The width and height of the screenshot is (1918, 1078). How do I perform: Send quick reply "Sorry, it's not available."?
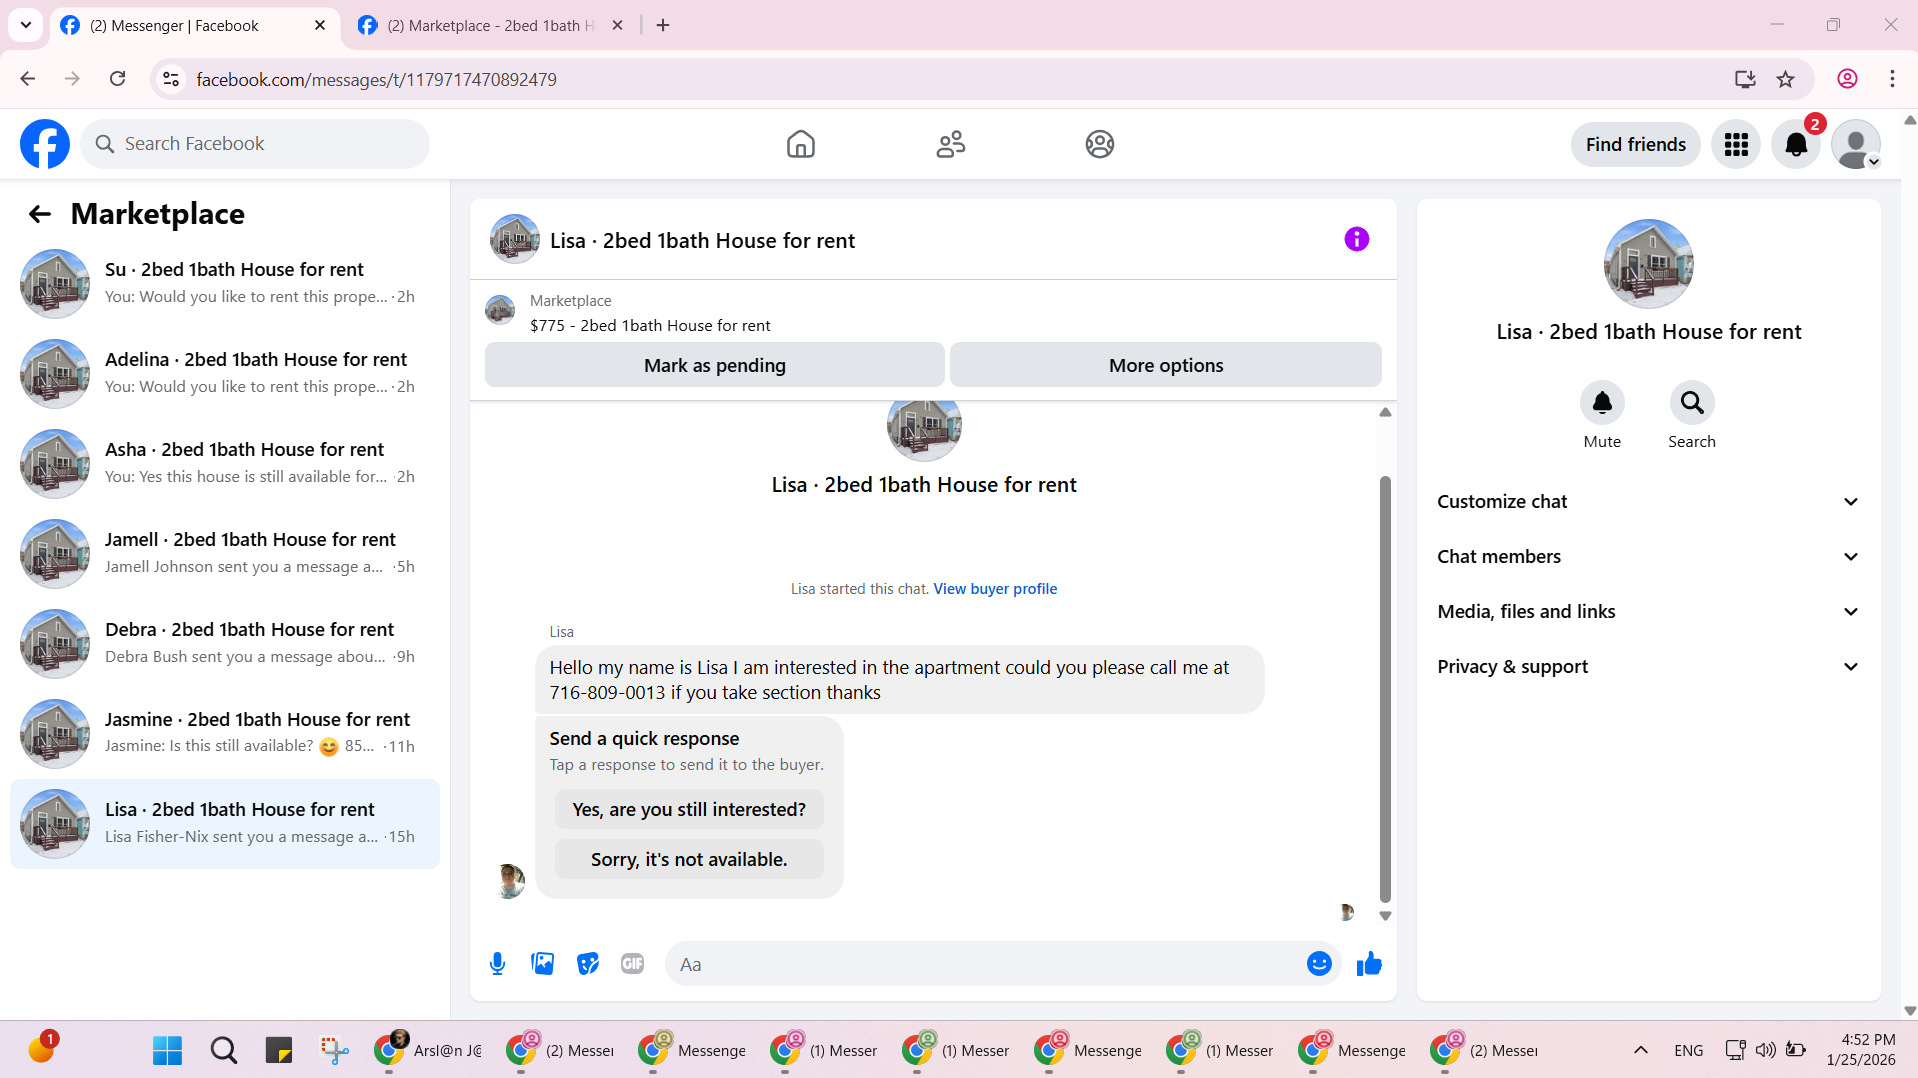tap(689, 859)
